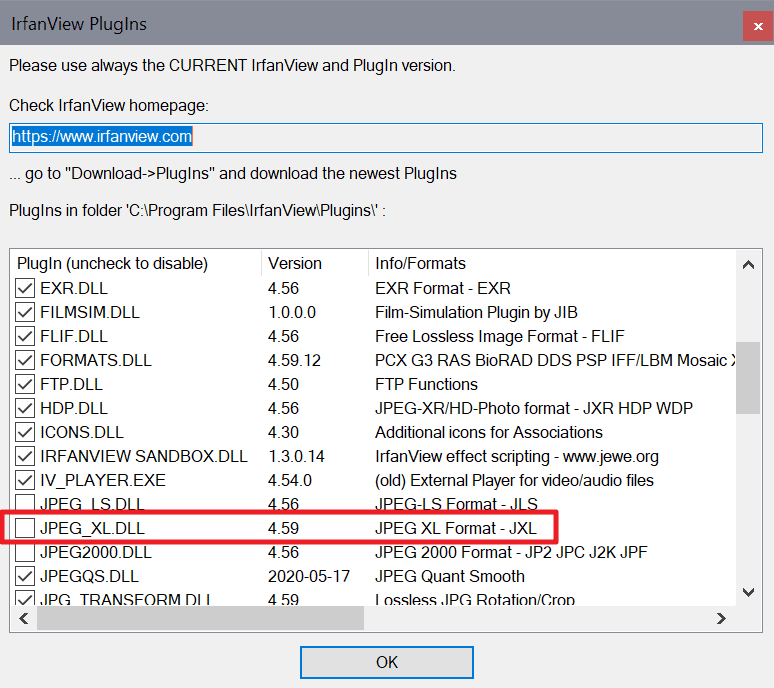Disable the FILMSIM.DLL plugin checkbox

click(25, 312)
